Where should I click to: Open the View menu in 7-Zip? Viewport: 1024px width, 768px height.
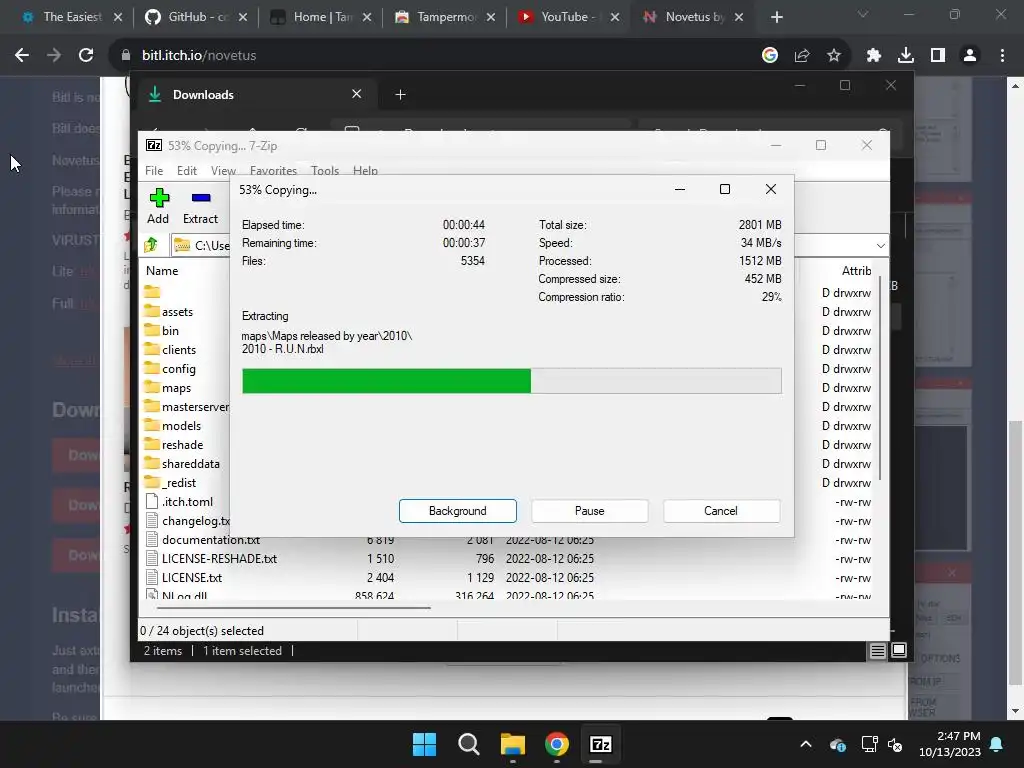click(x=223, y=170)
